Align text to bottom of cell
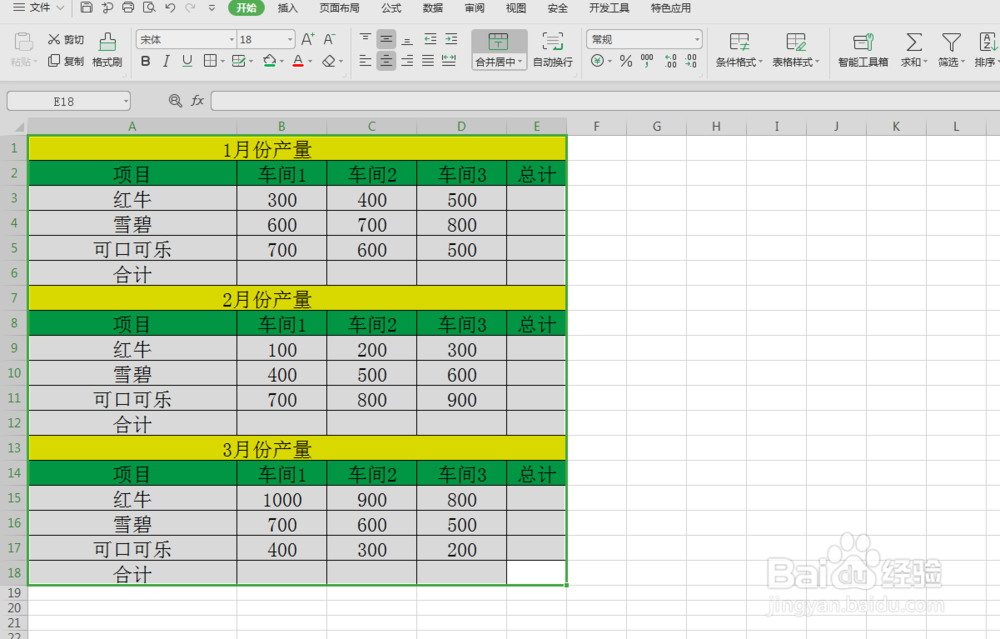1000x639 pixels. pyautogui.click(x=407, y=39)
